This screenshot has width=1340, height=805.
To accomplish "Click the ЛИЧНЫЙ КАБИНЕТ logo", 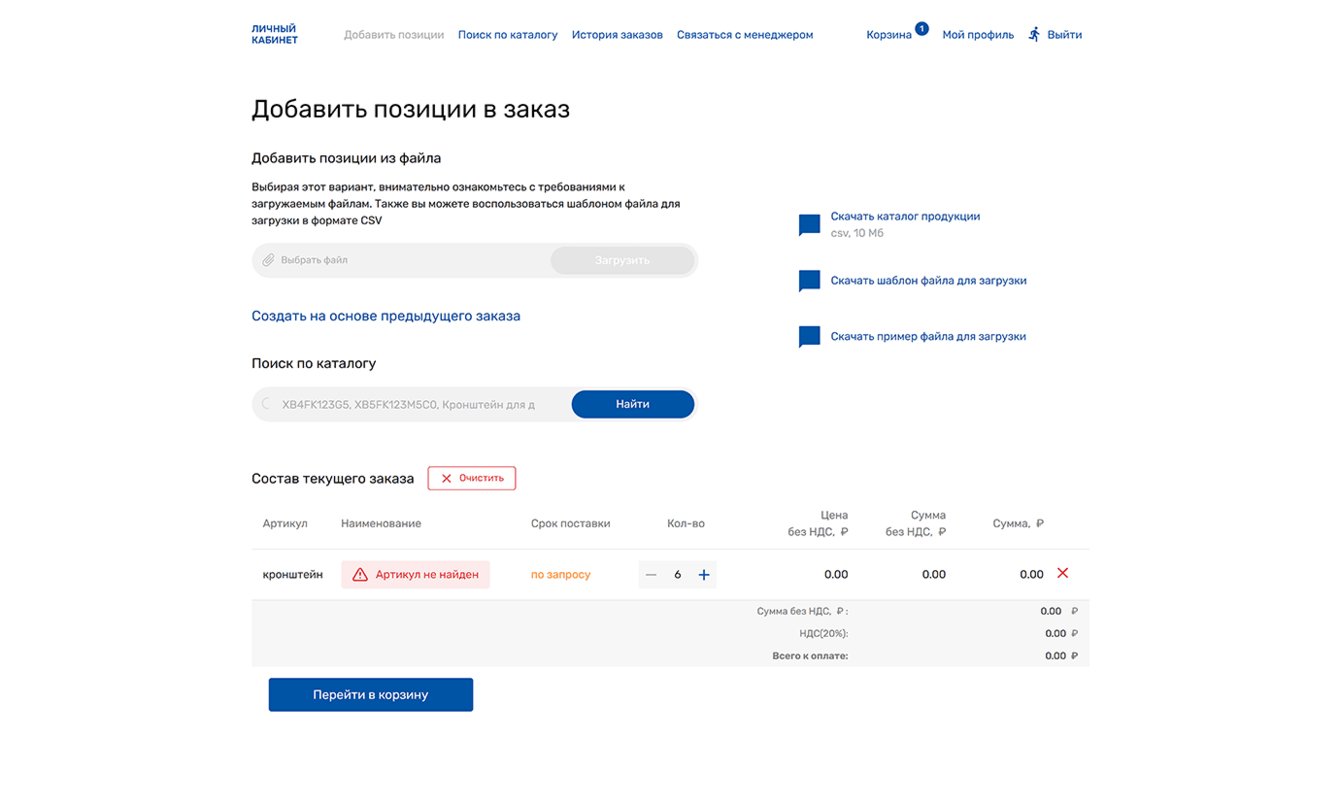I will tap(275, 34).
